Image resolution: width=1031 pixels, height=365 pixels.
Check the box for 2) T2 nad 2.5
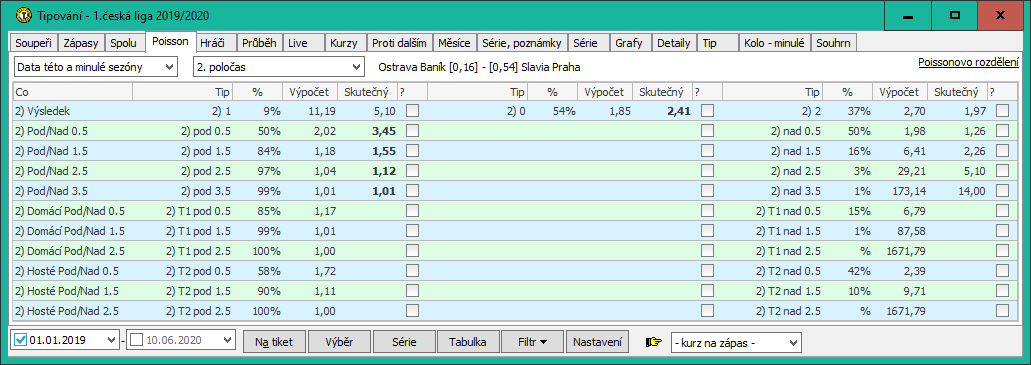[1002, 310]
